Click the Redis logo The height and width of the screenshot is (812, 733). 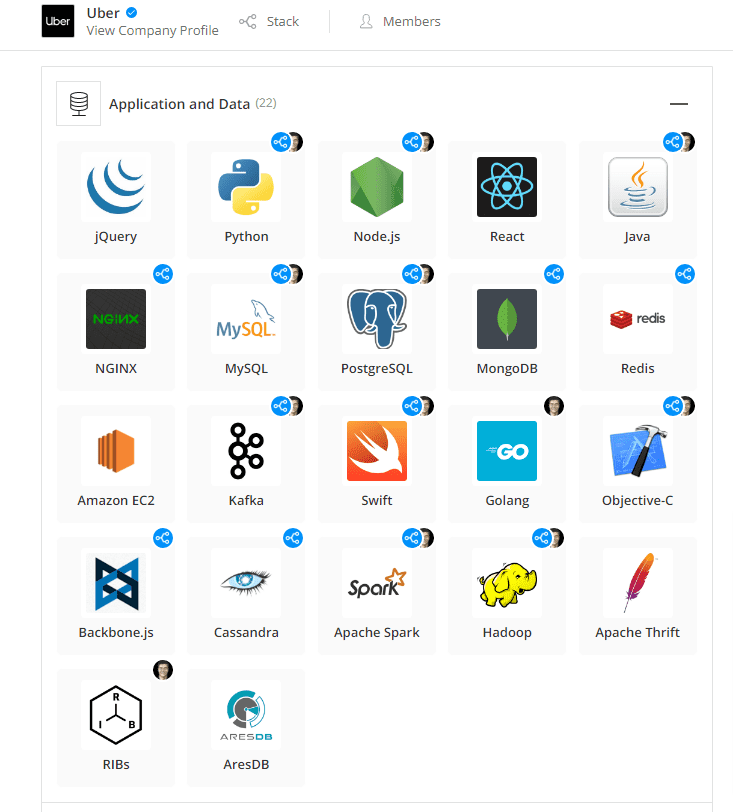pyautogui.click(x=638, y=319)
